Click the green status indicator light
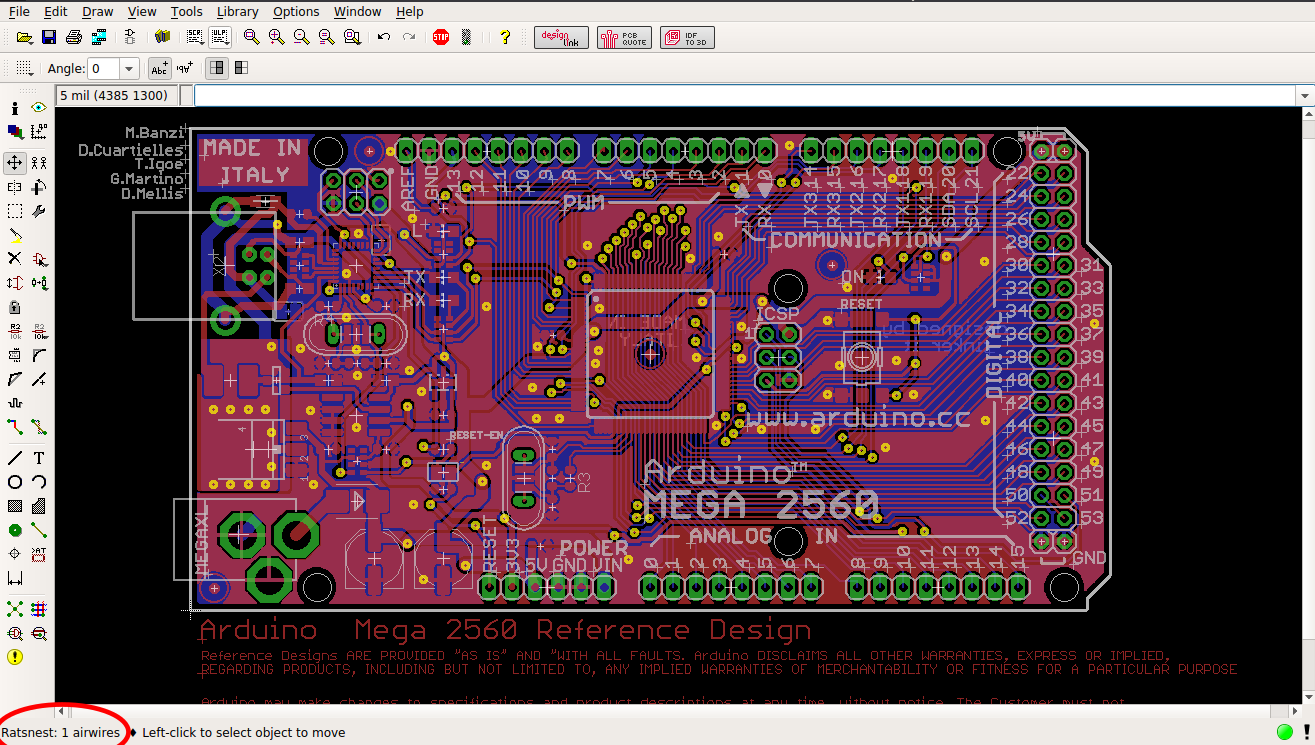Image resolution: width=1315 pixels, height=745 pixels. click(1285, 732)
